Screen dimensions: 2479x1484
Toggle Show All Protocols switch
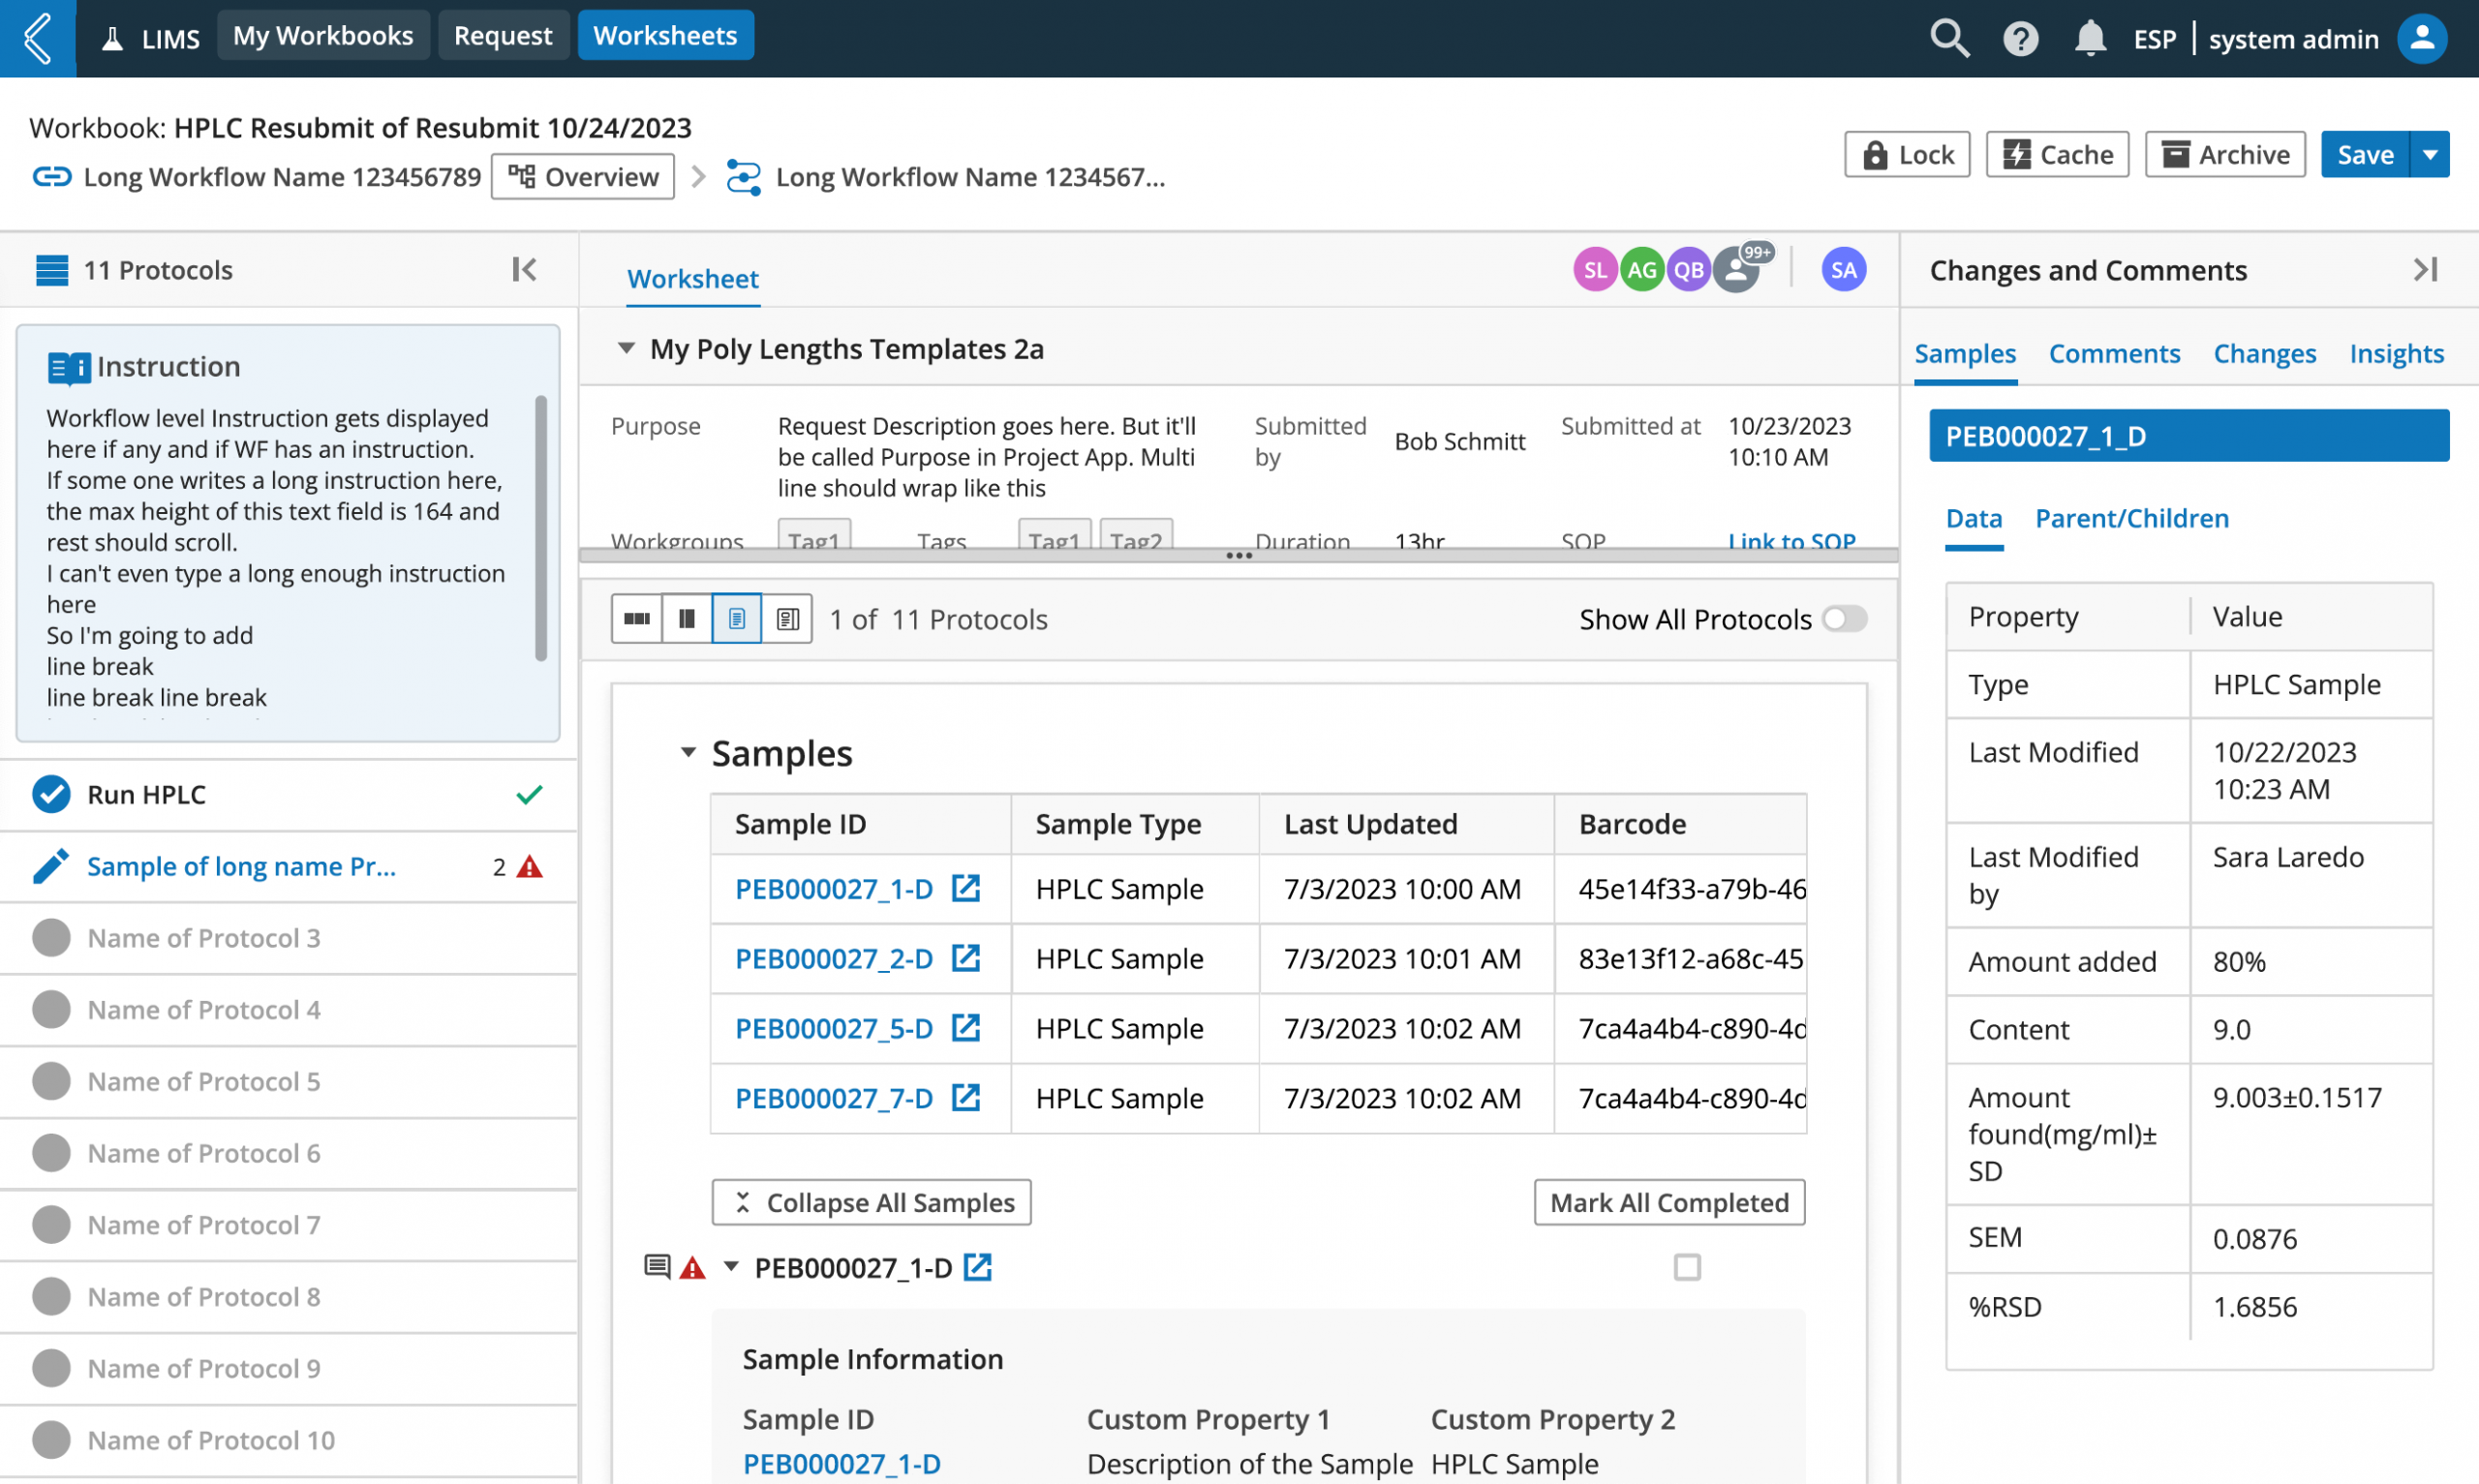pos(1843,619)
